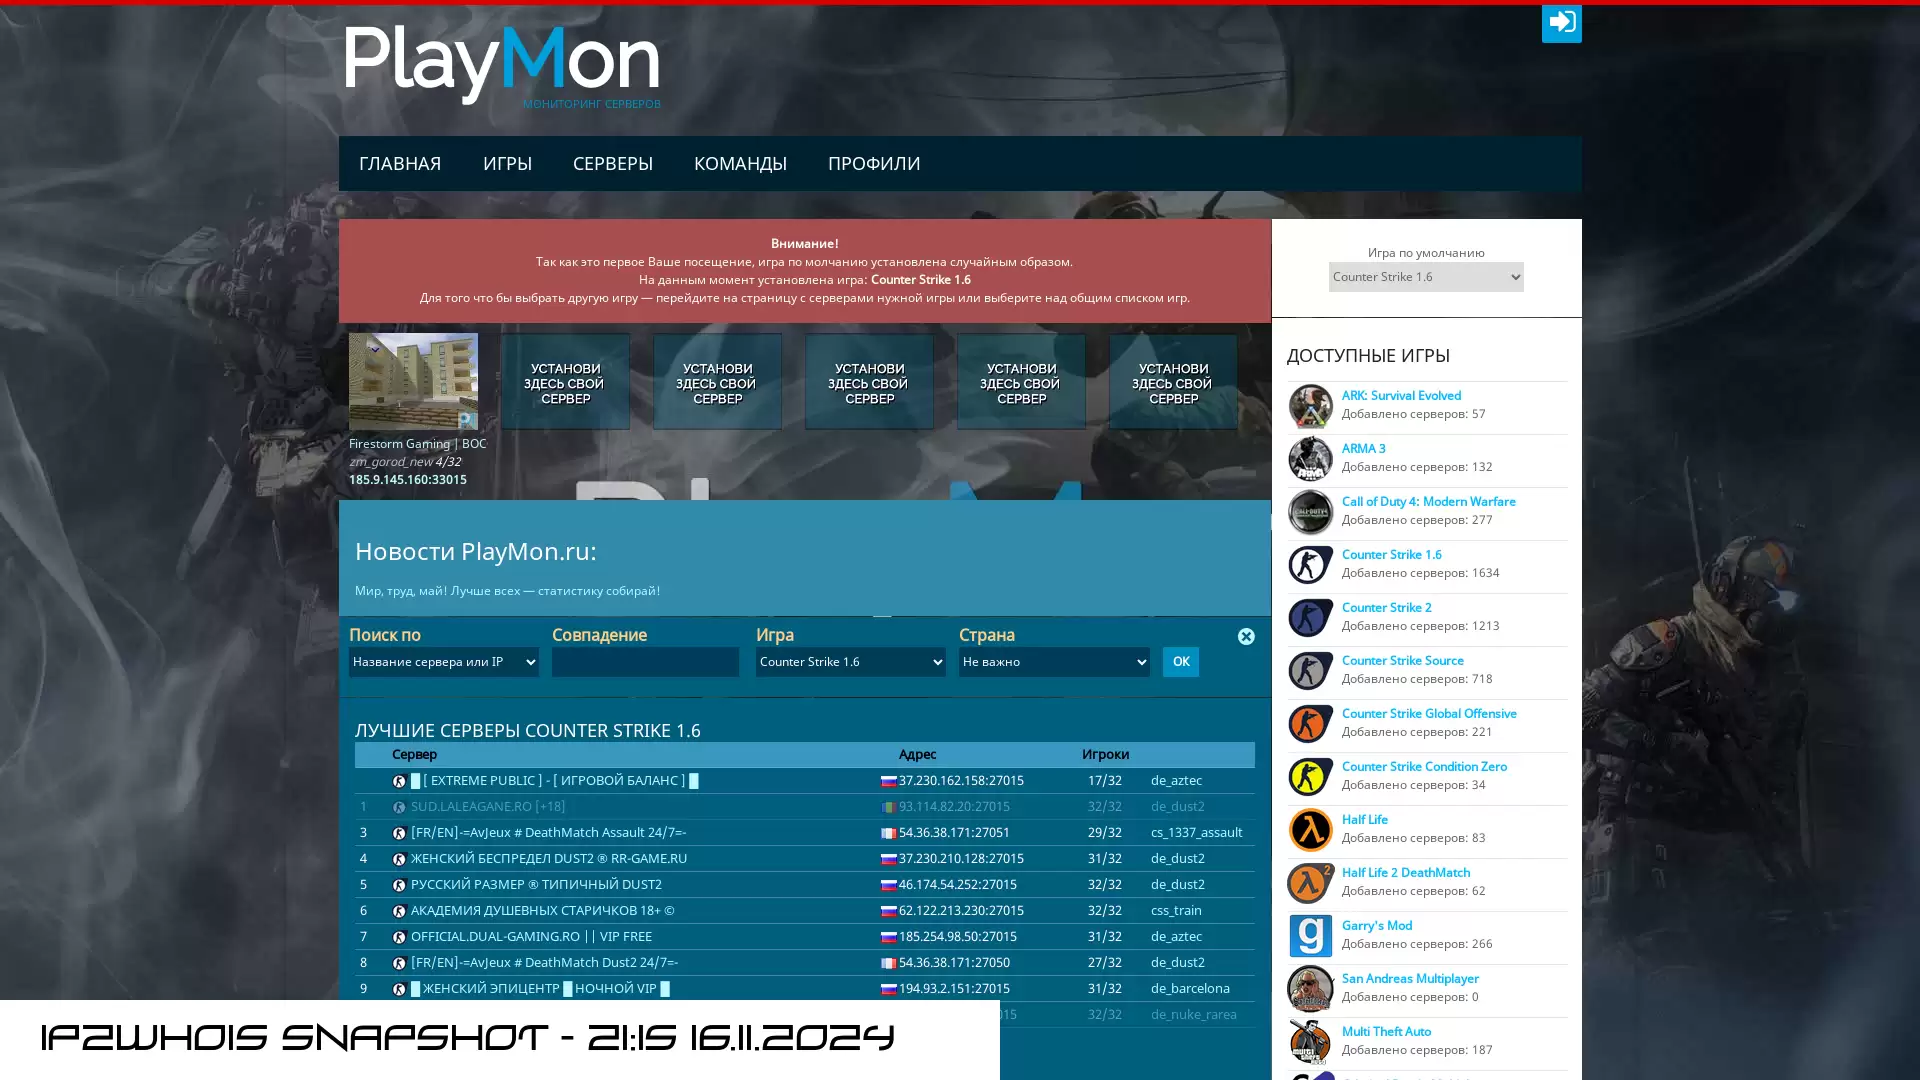Open the 'Страна' country dropdown
Viewport: 1920px width, 1080px height.
pyautogui.click(x=1053, y=662)
